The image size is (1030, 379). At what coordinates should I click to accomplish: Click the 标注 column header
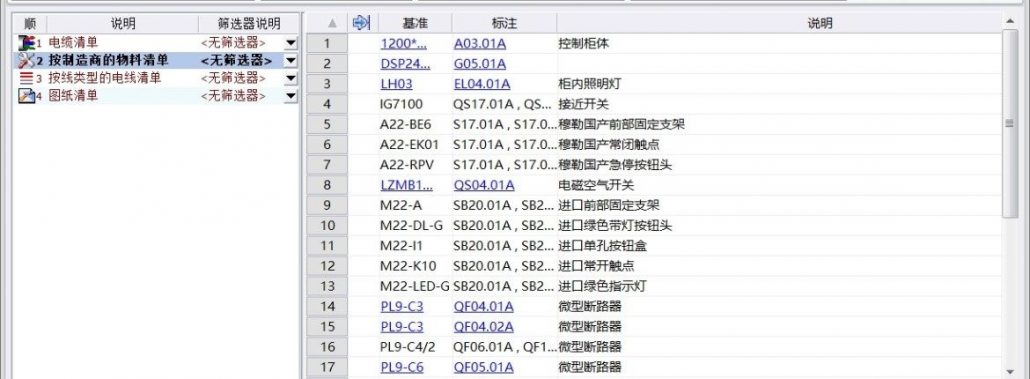(x=504, y=23)
